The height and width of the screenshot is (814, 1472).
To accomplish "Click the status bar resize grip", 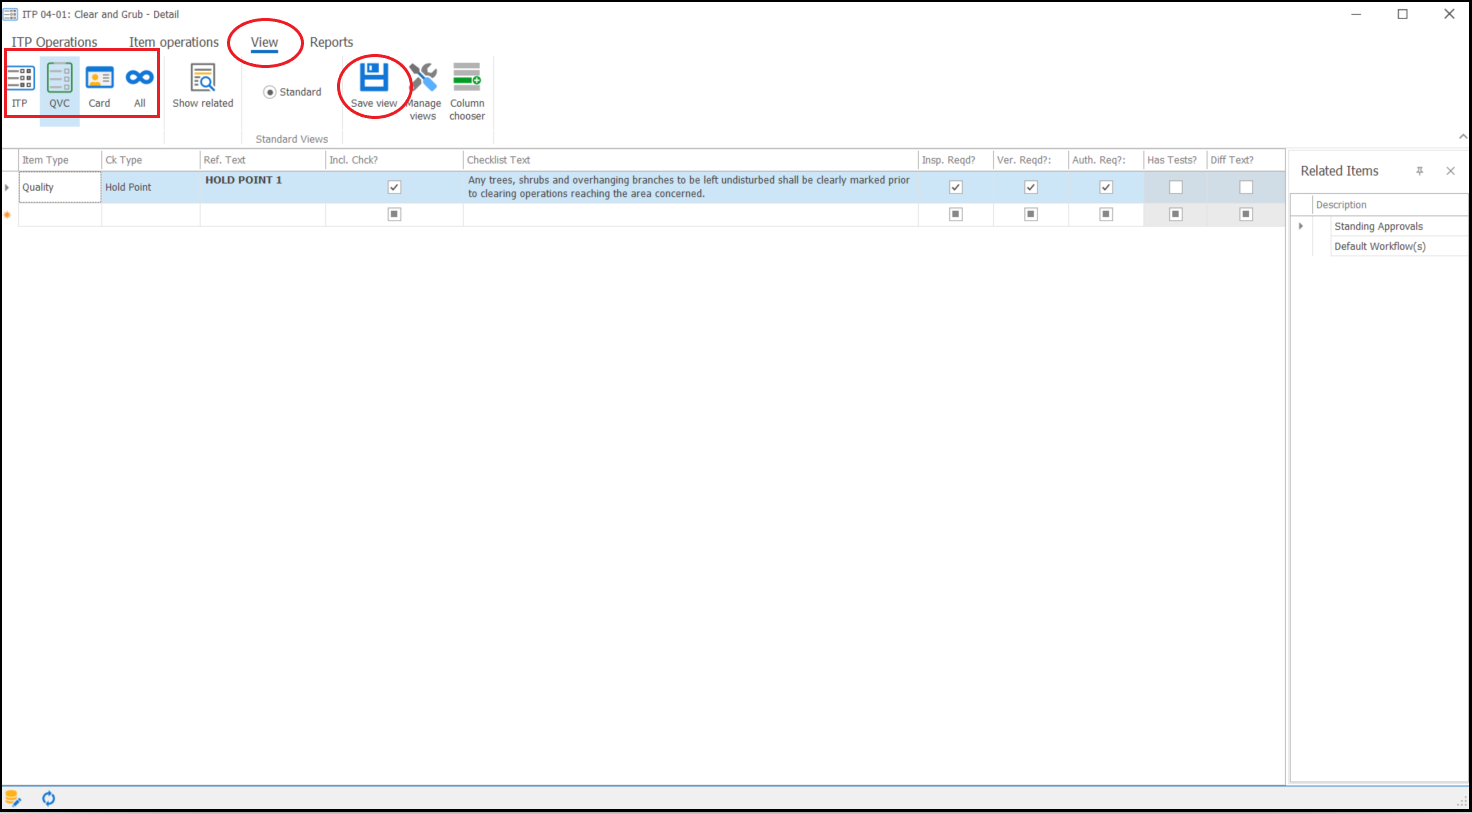I will pos(1462,801).
